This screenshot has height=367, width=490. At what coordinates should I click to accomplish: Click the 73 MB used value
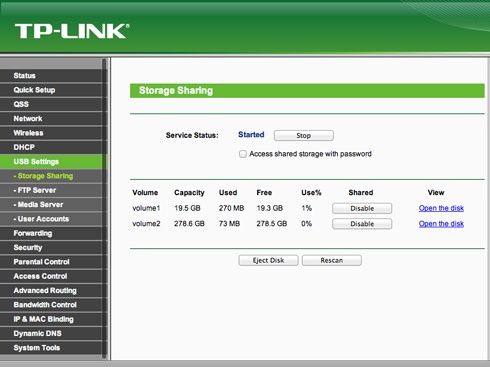229,224
